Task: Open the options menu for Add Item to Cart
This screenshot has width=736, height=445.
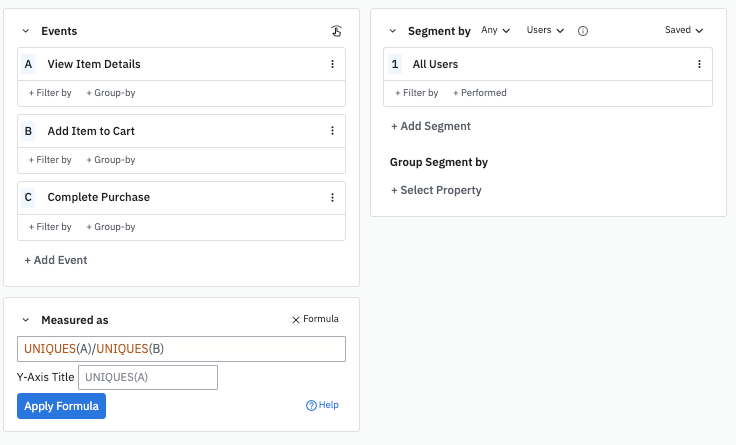Action: (332, 131)
